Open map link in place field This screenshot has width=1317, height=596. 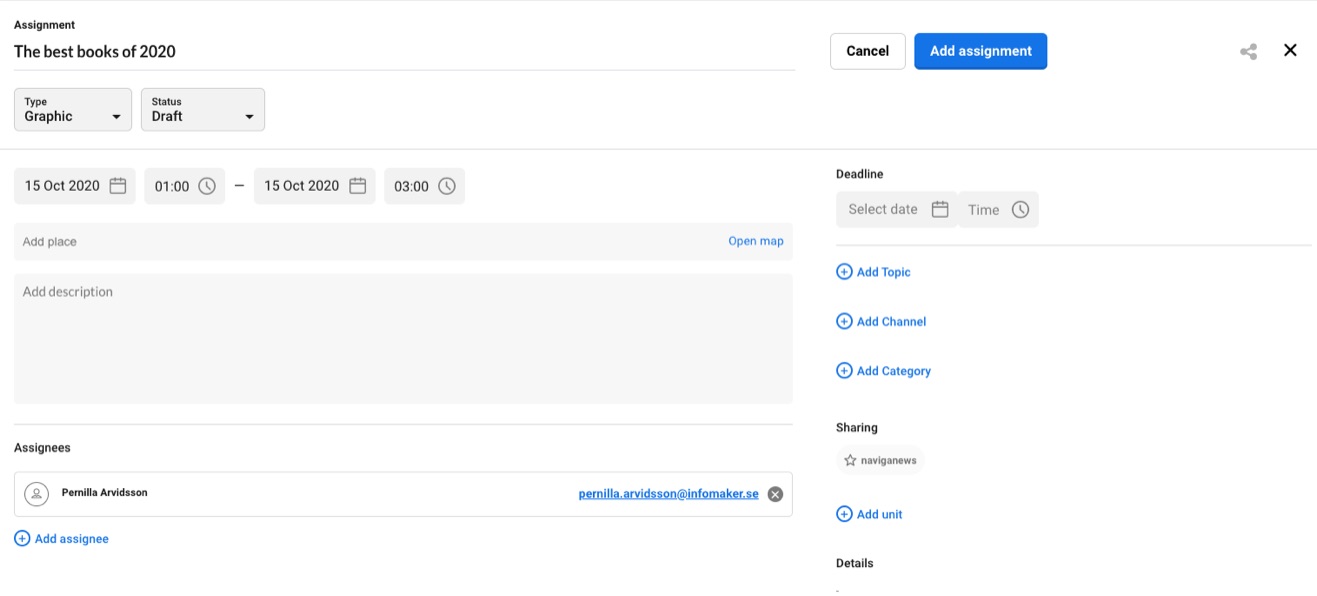click(x=755, y=241)
